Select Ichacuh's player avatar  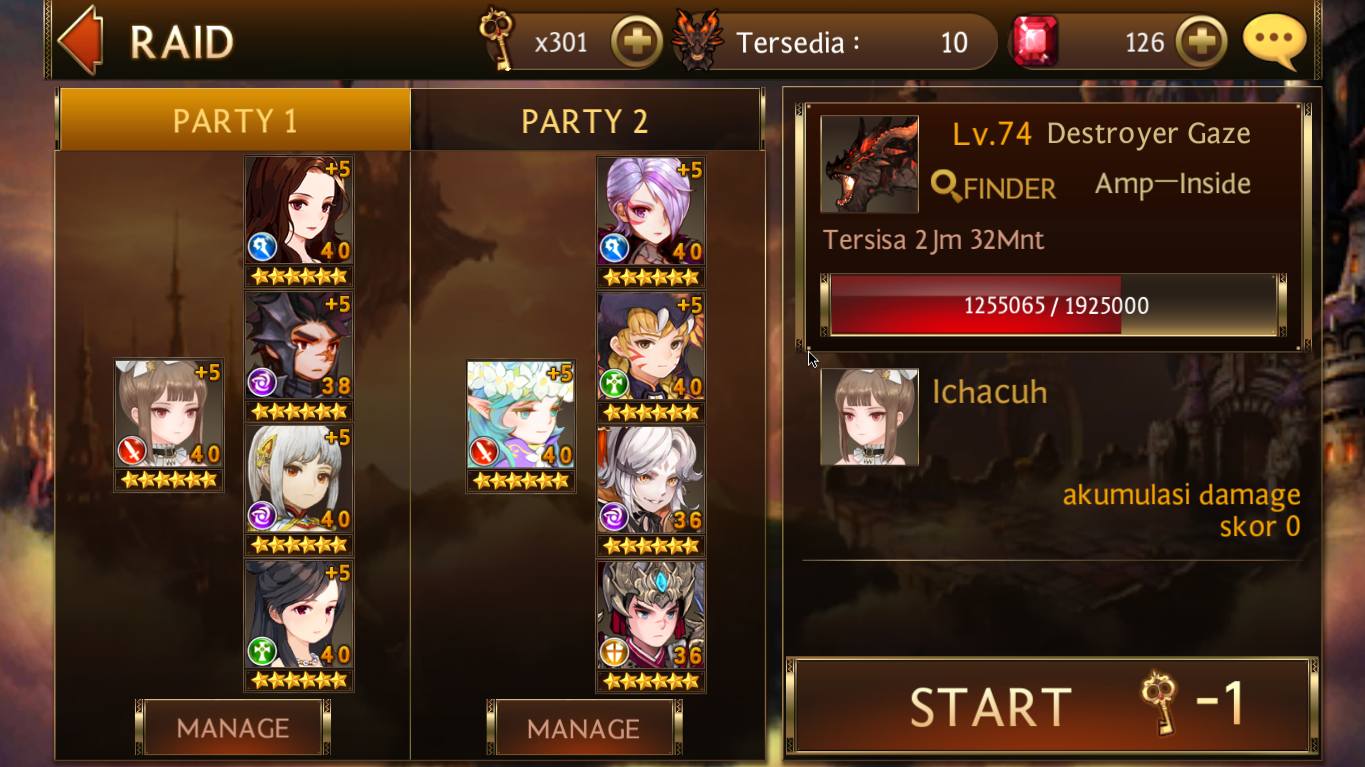[869, 417]
